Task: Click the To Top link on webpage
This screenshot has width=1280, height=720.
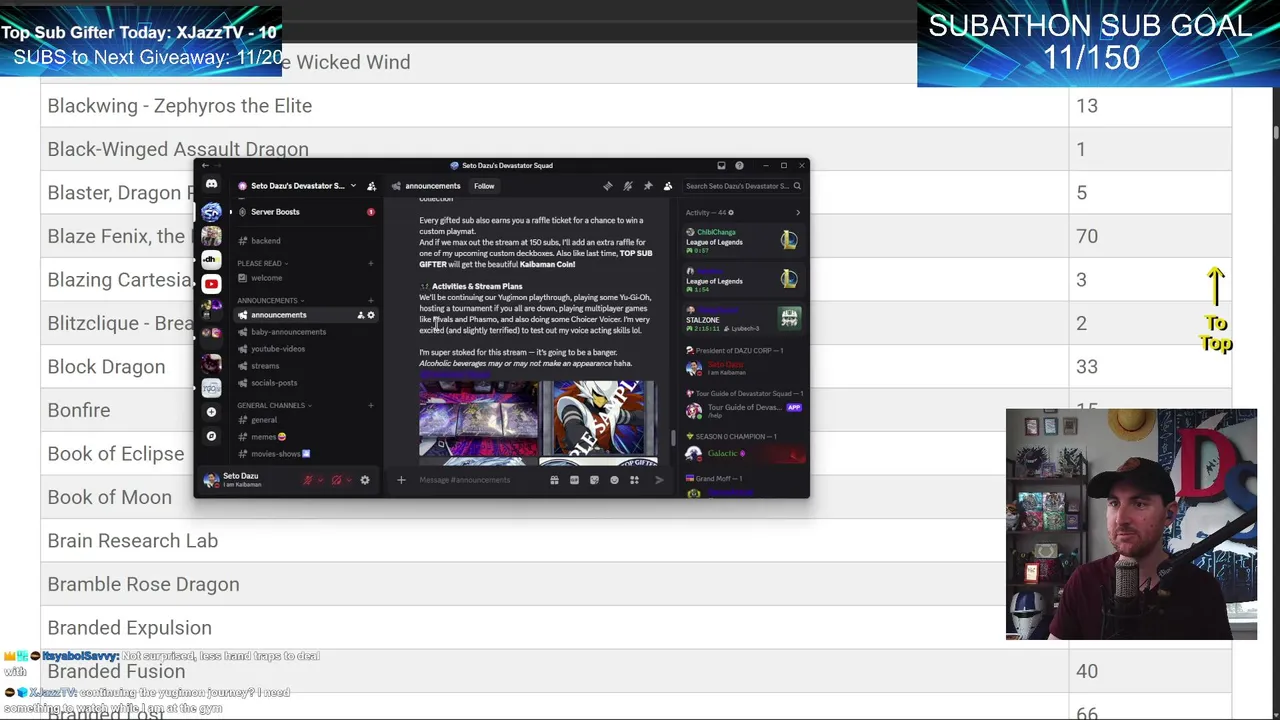Action: (1216, 310)
